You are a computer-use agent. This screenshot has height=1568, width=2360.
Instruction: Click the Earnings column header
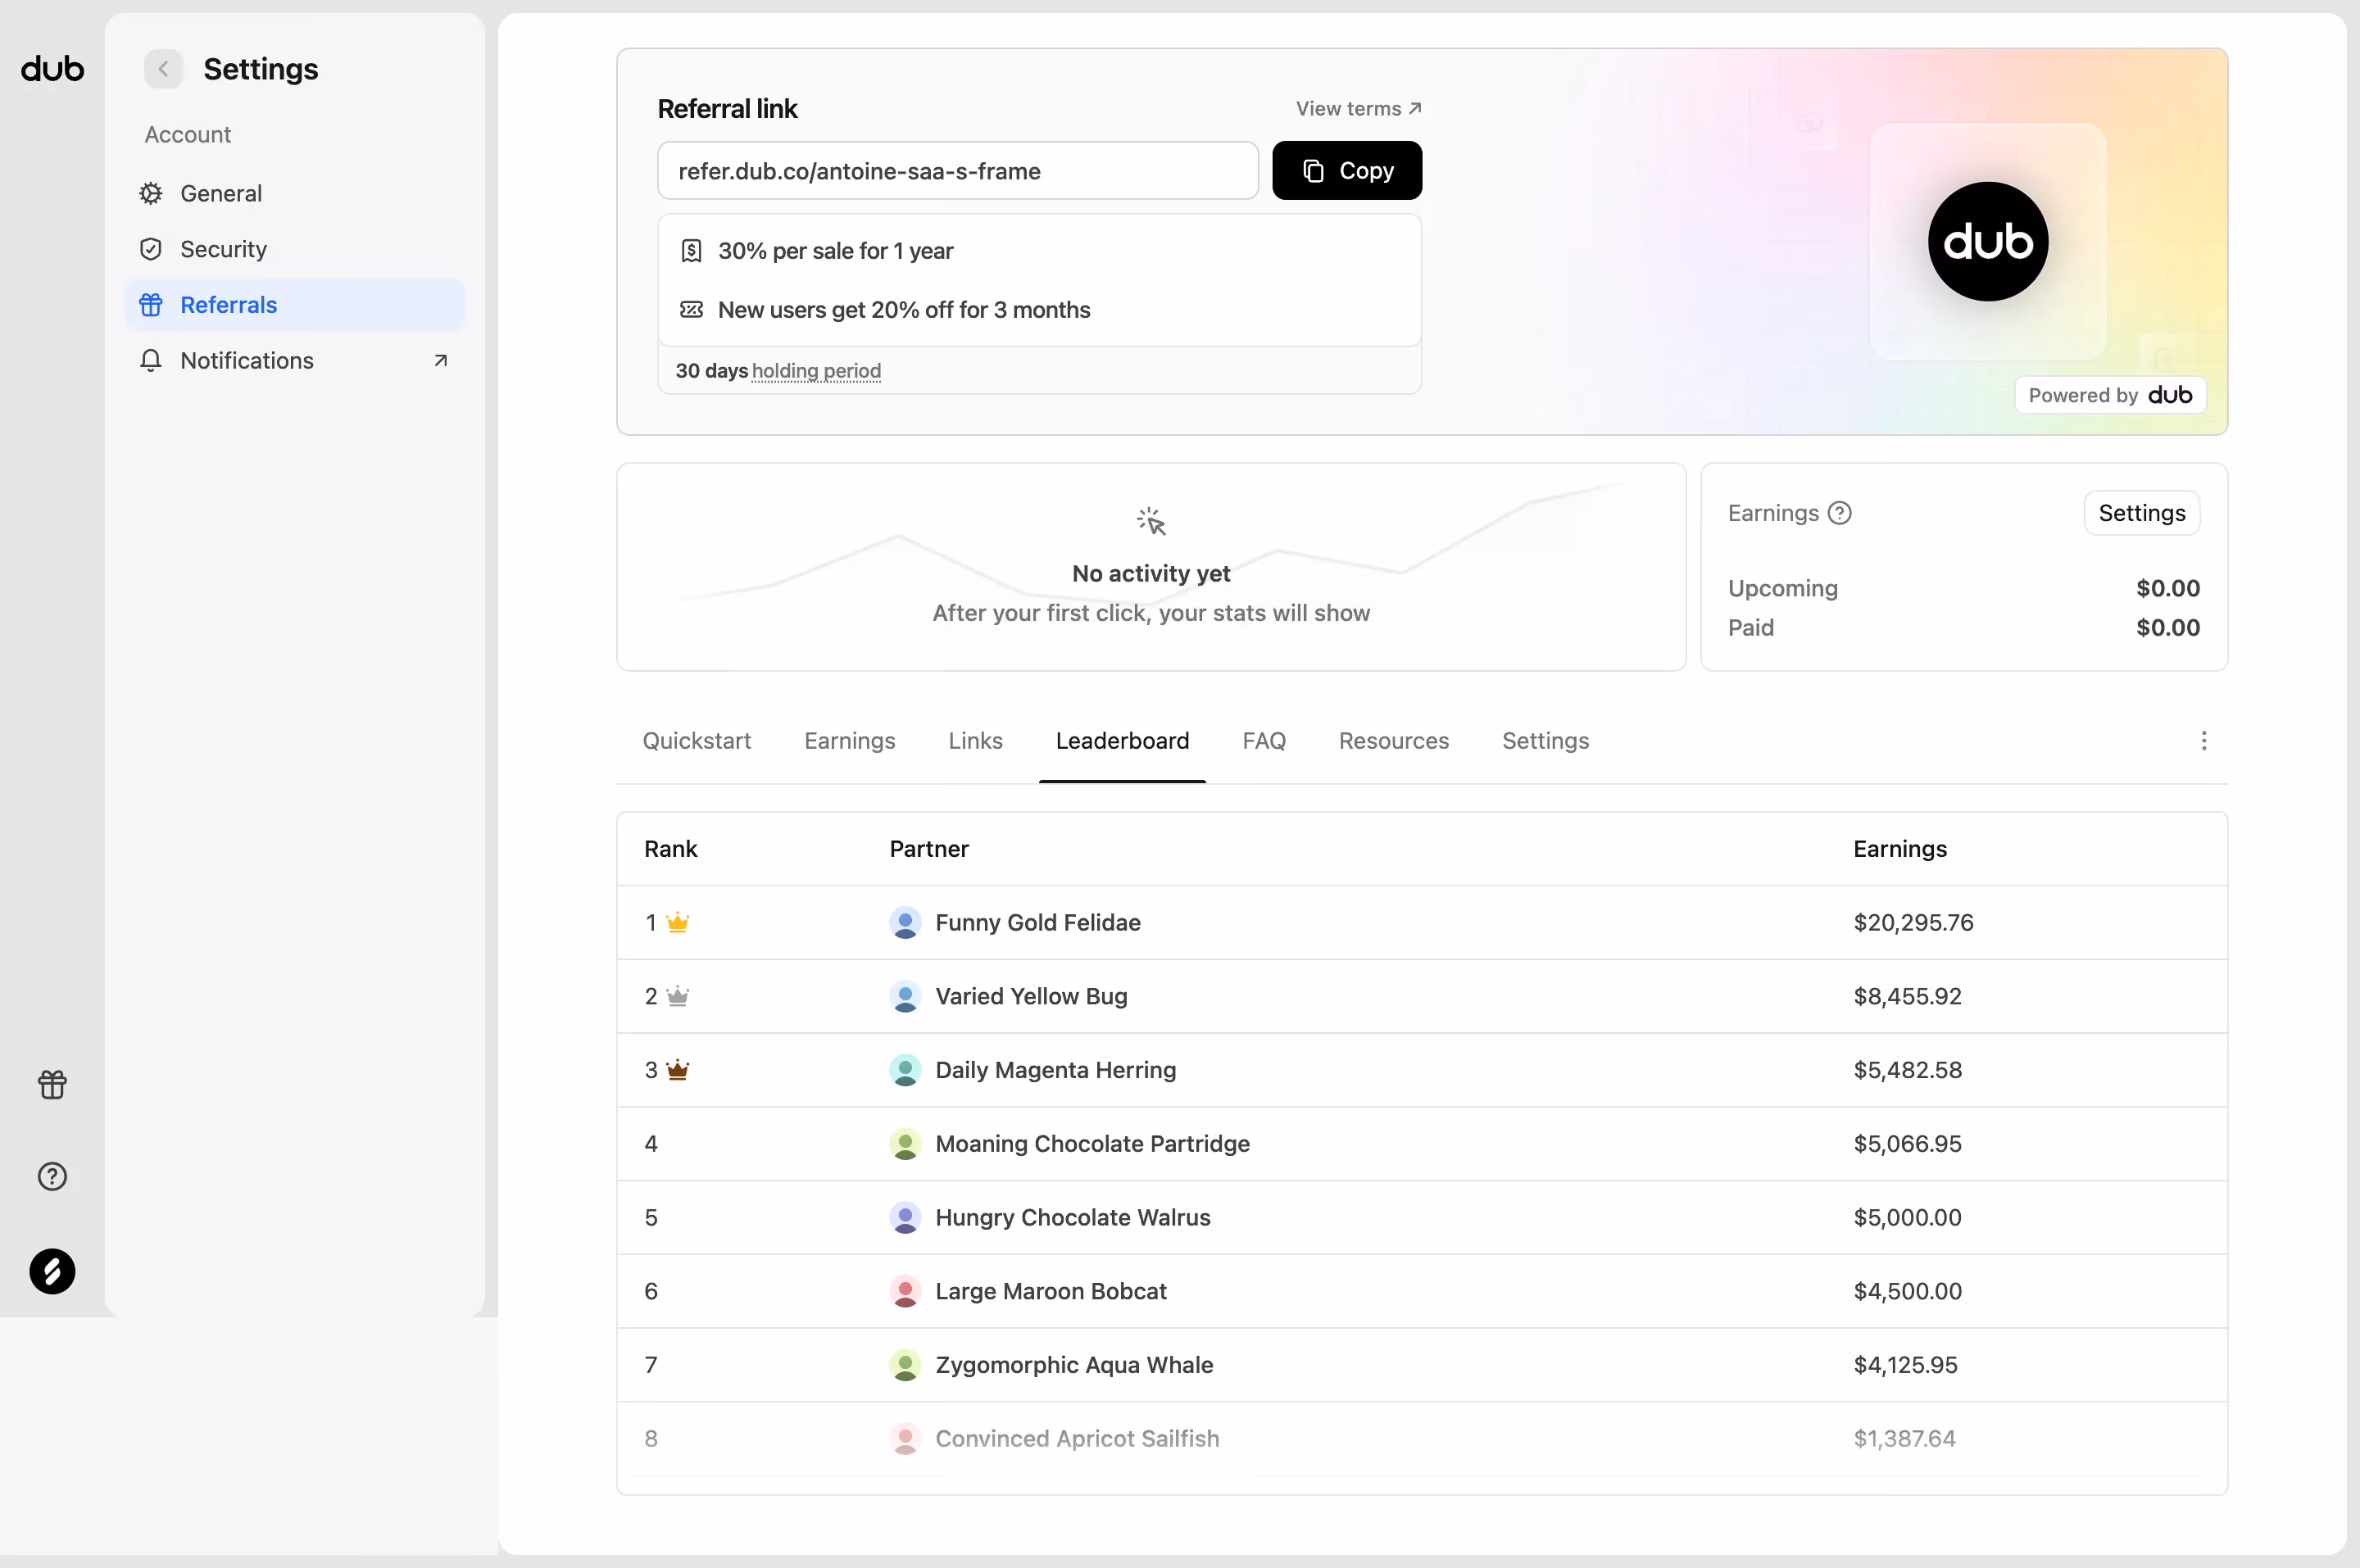tap(1900, 849)
